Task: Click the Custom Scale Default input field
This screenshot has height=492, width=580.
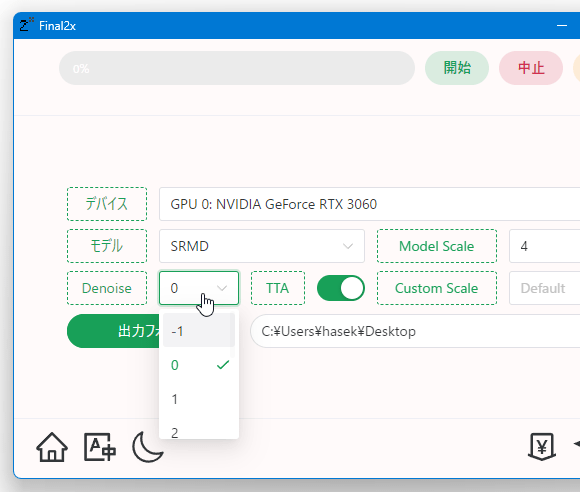Action: click(544, 288)
